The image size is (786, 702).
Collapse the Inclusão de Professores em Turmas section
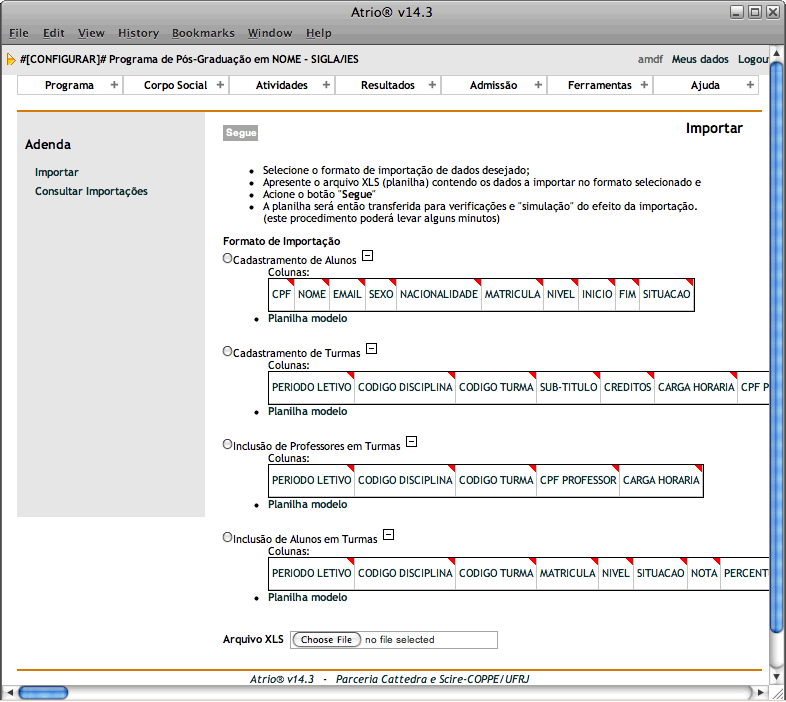tap(411, 442)
